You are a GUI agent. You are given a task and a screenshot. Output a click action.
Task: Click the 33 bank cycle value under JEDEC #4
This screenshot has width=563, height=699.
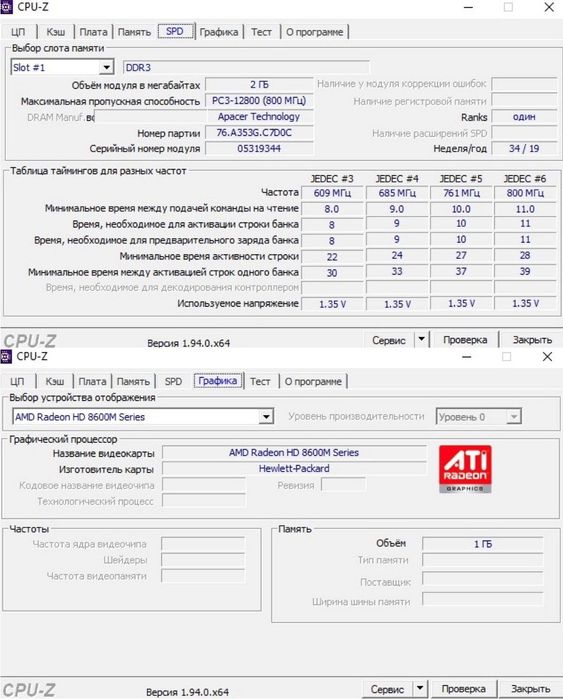pos(397,271)
